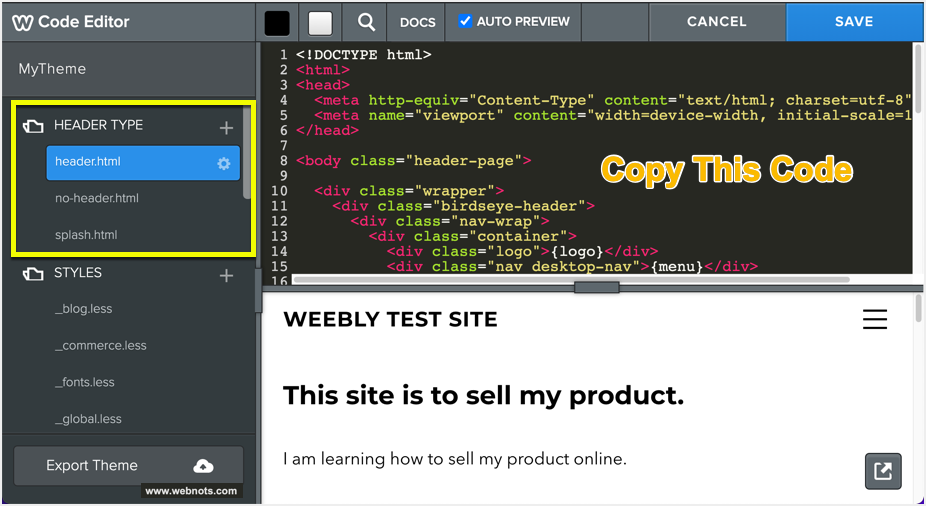The height and width of the screenshot is (506, 926).
Task: Click the logo div code line
Action: pyautogui.click(x=522, y=252)
